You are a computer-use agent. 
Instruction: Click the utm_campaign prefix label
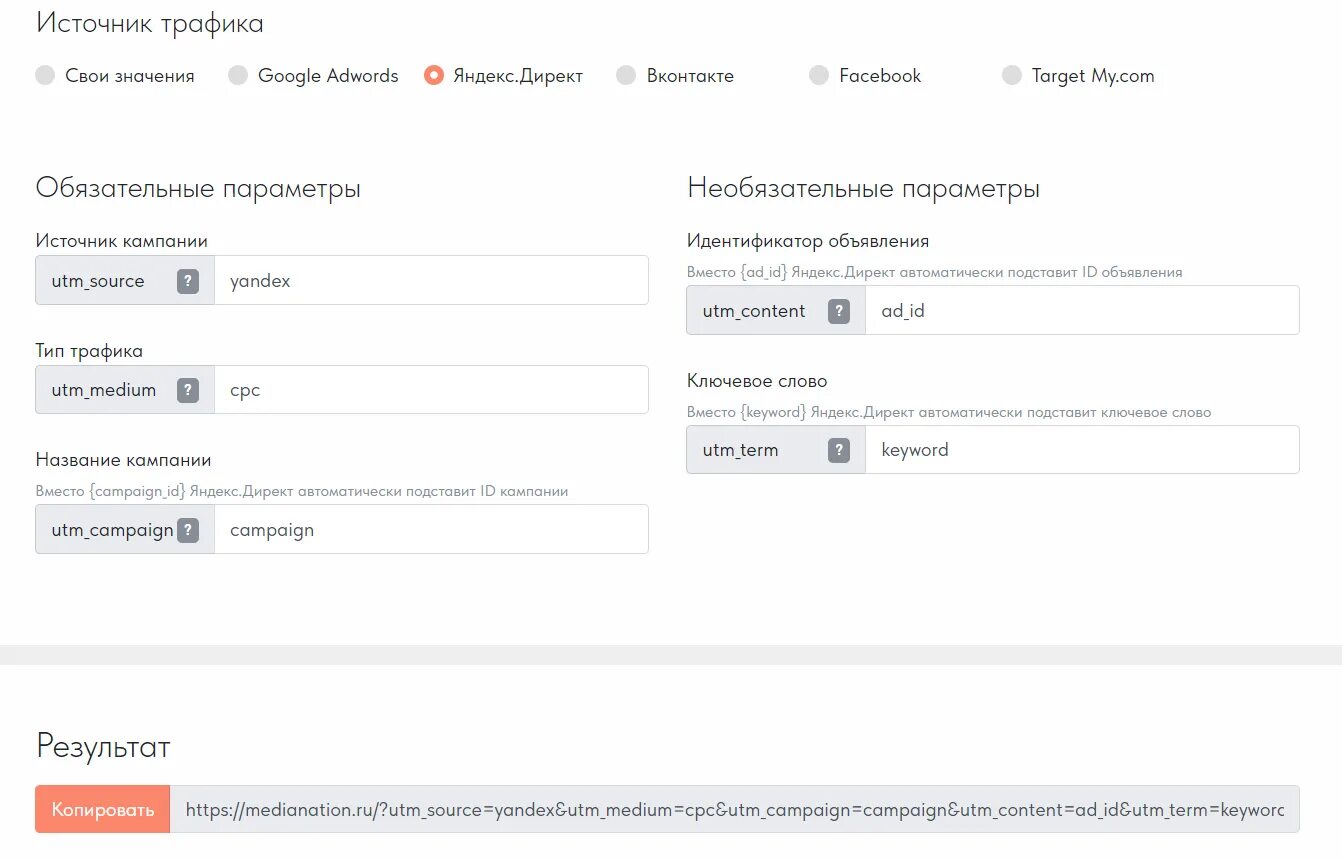tap(113, 530)
